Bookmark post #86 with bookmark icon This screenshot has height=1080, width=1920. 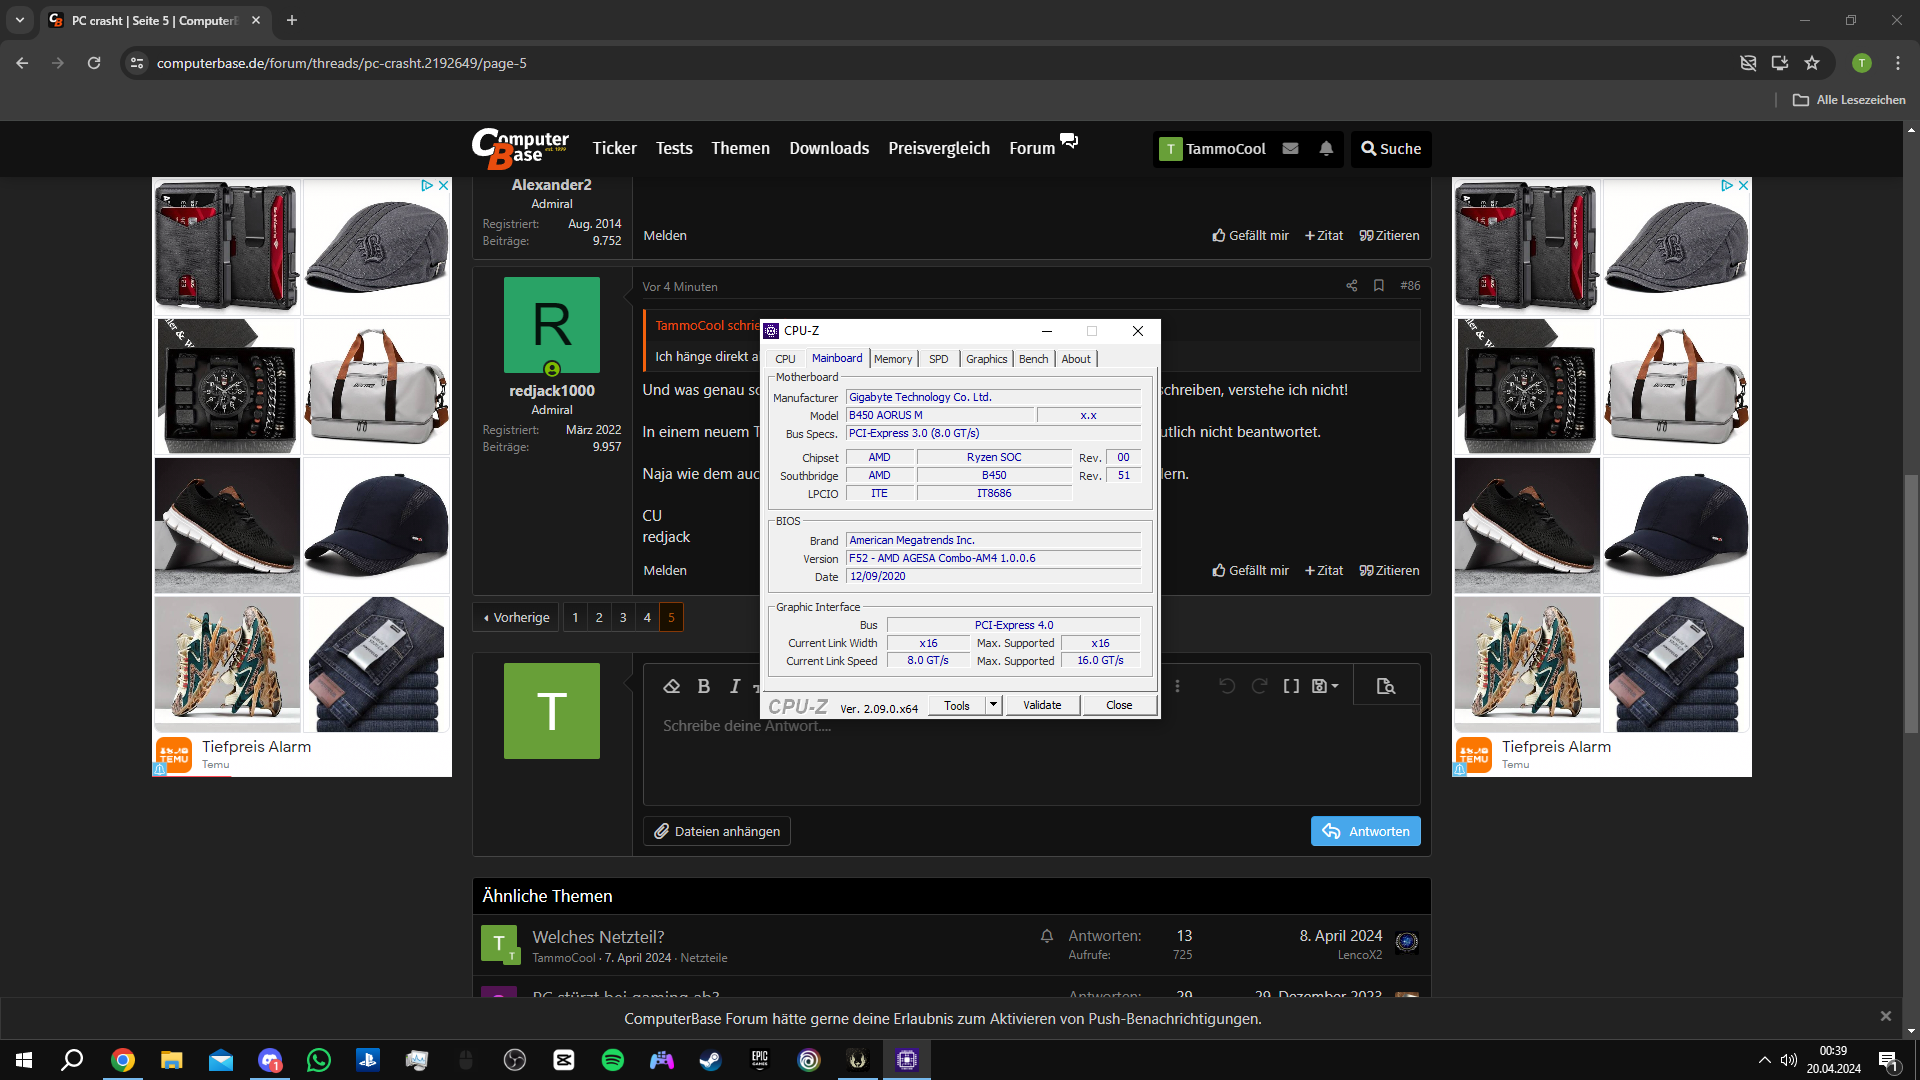[1379, 286]
